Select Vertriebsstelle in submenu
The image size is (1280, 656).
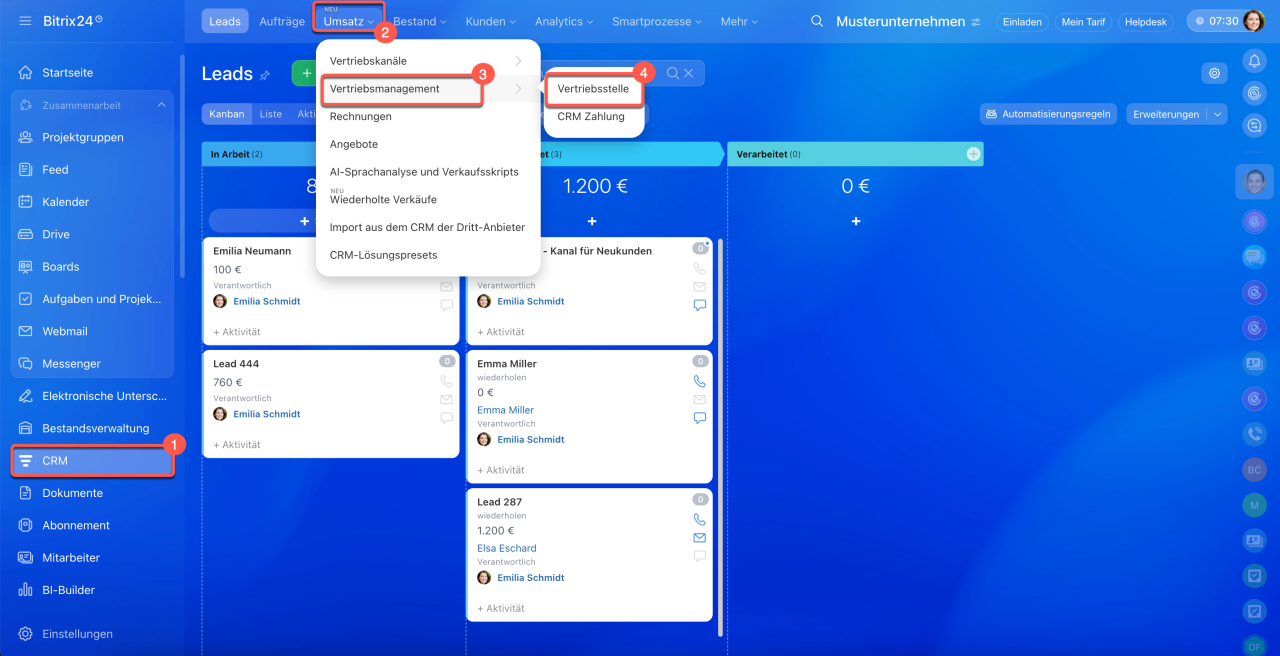593,89
